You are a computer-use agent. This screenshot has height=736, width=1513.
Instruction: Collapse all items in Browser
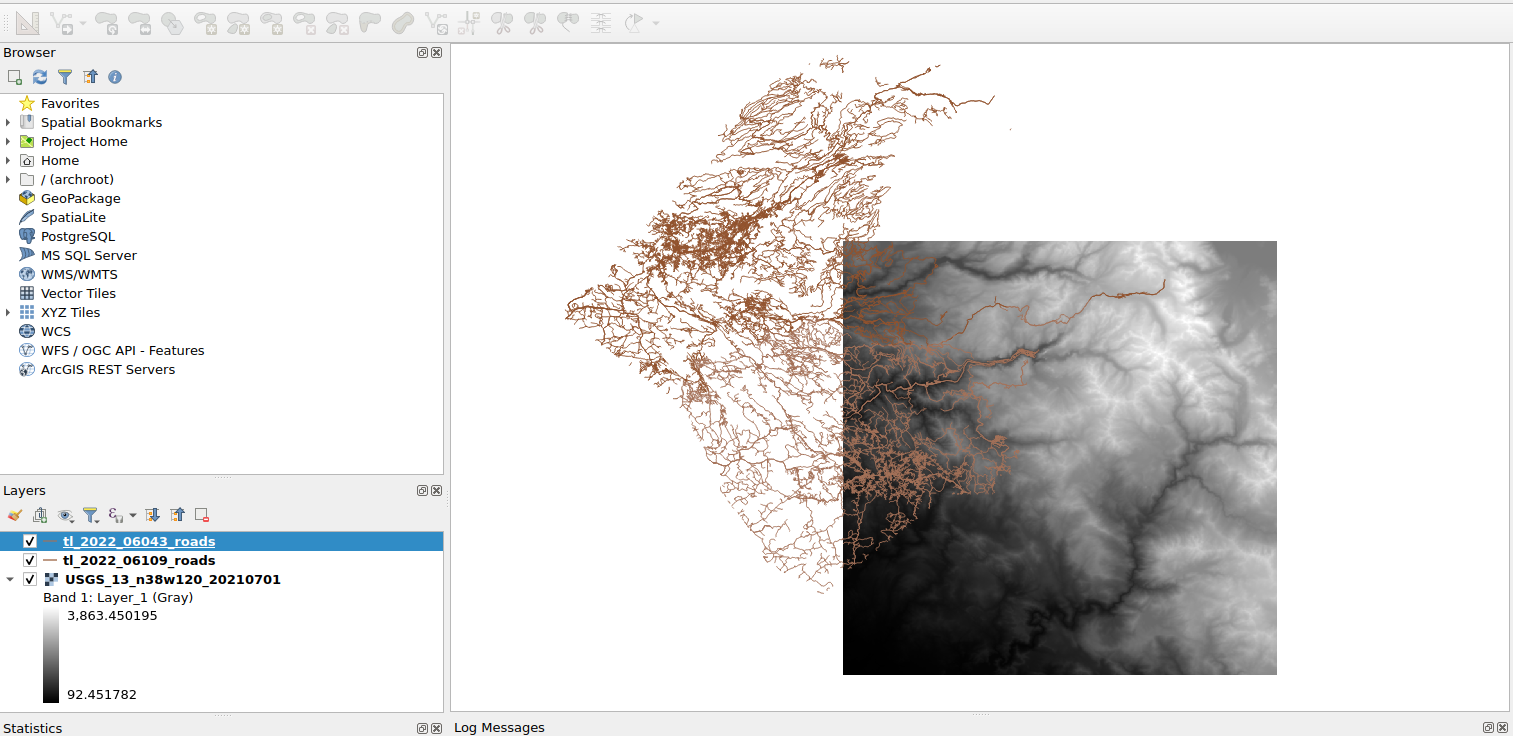coord(90,76)
